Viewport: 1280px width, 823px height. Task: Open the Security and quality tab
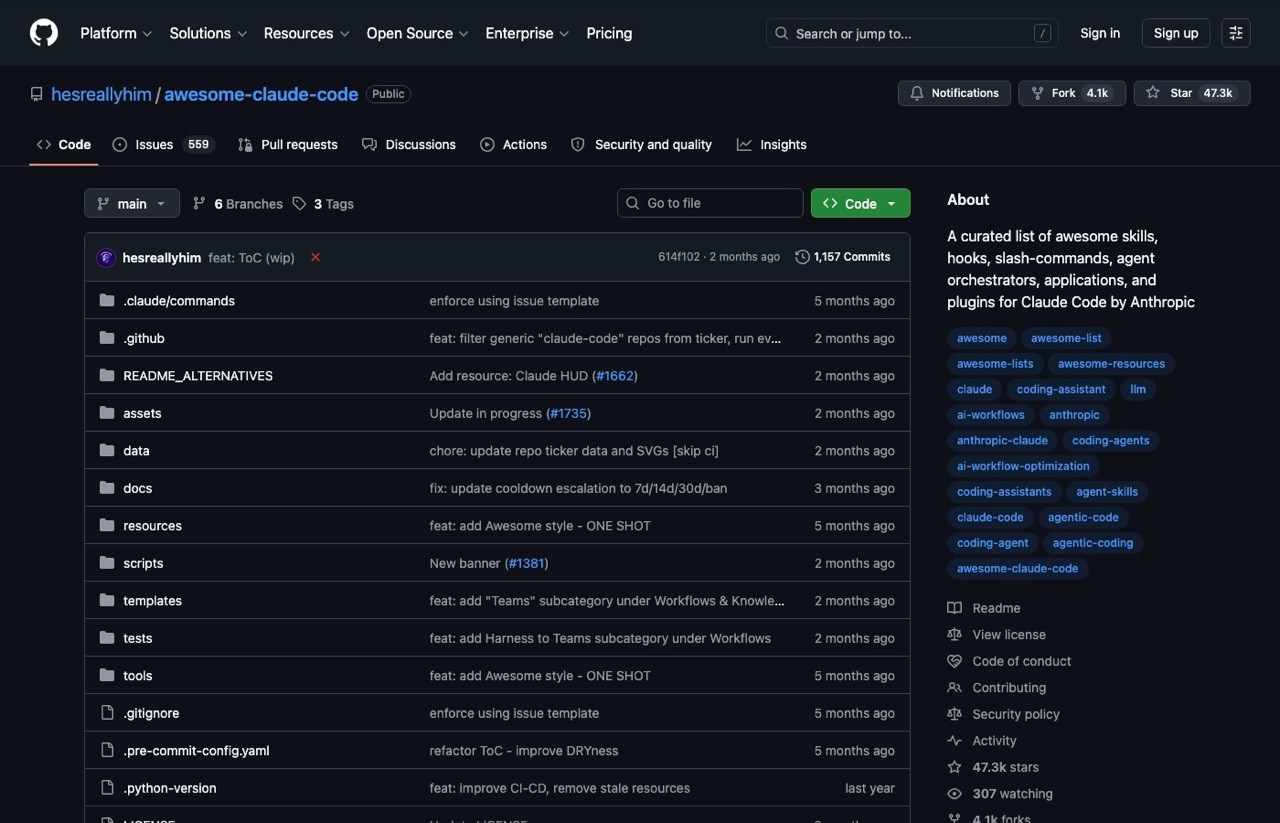641,145
